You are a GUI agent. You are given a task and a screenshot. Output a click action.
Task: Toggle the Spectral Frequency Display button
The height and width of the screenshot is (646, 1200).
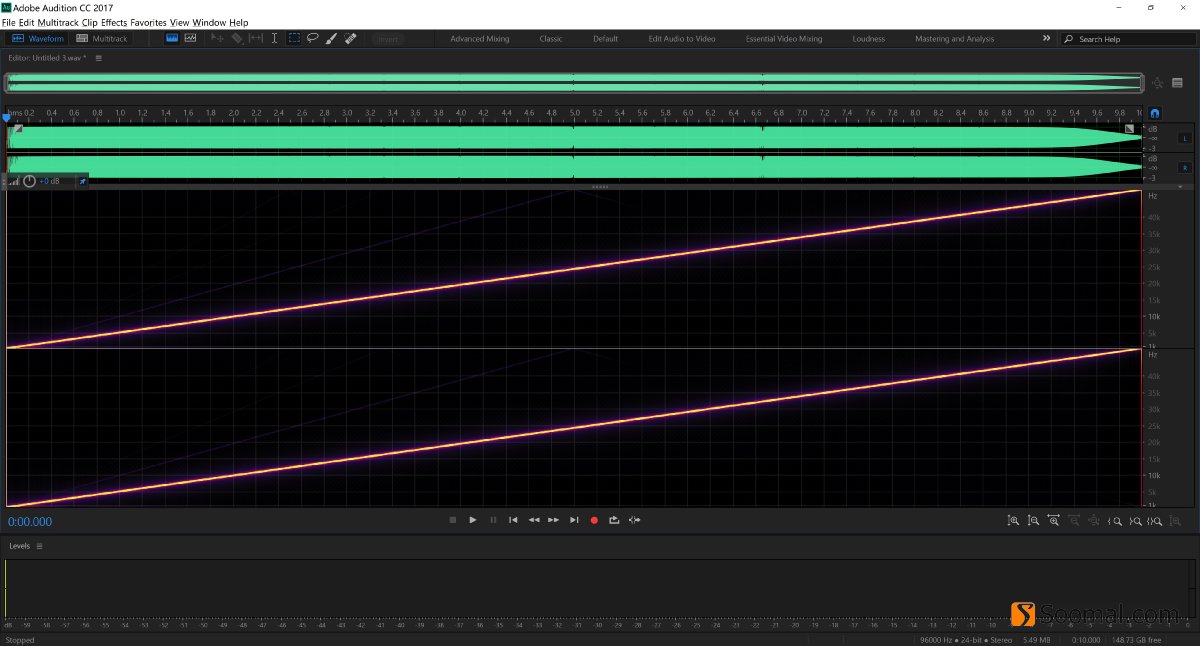click(x=171, y=39)
